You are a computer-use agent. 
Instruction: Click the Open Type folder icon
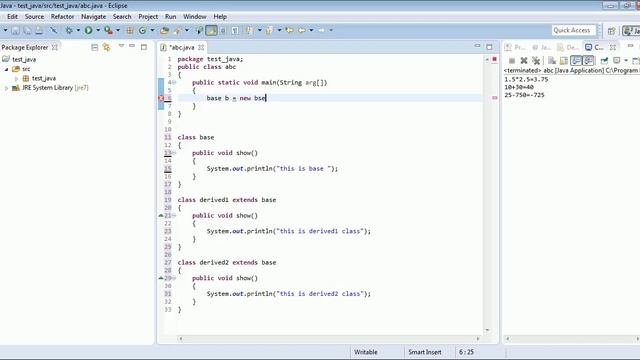164,31
